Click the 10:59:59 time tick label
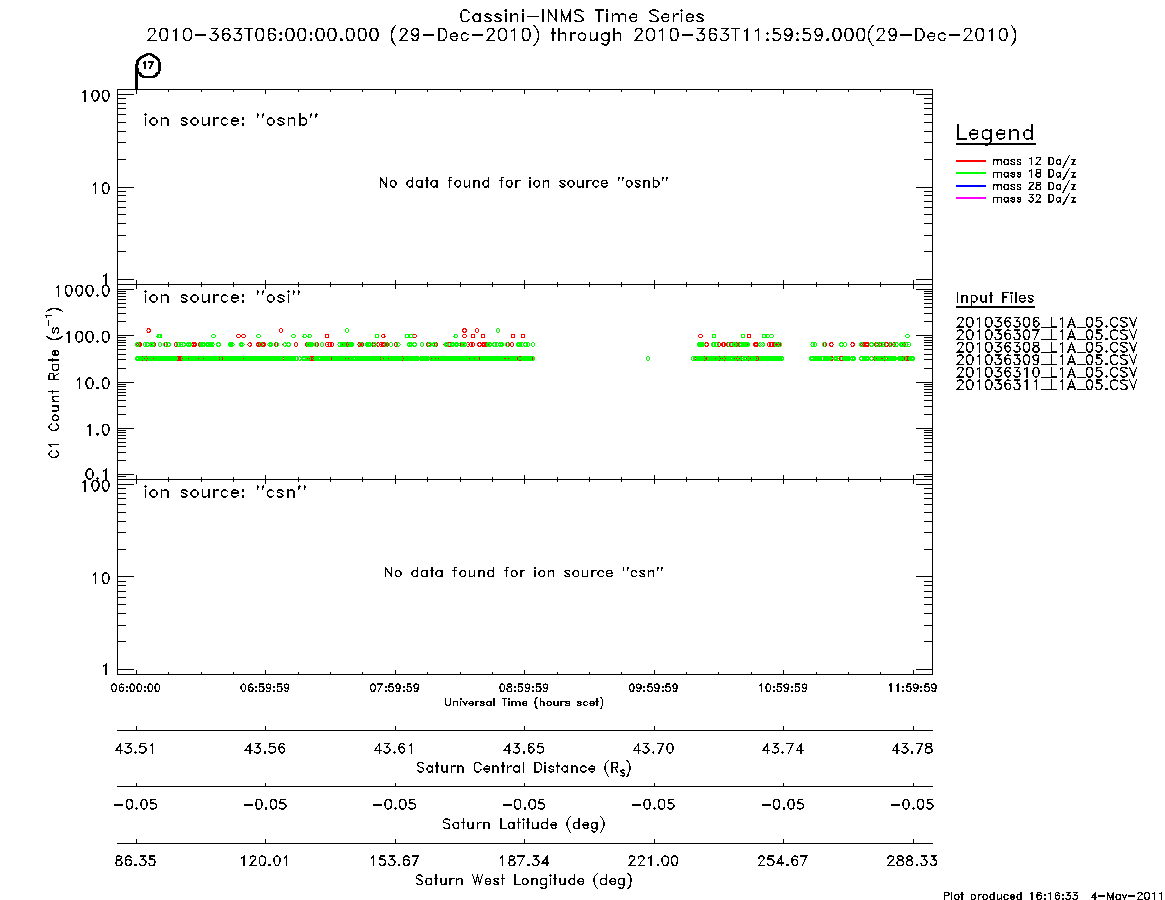 [x=782, y=688]
